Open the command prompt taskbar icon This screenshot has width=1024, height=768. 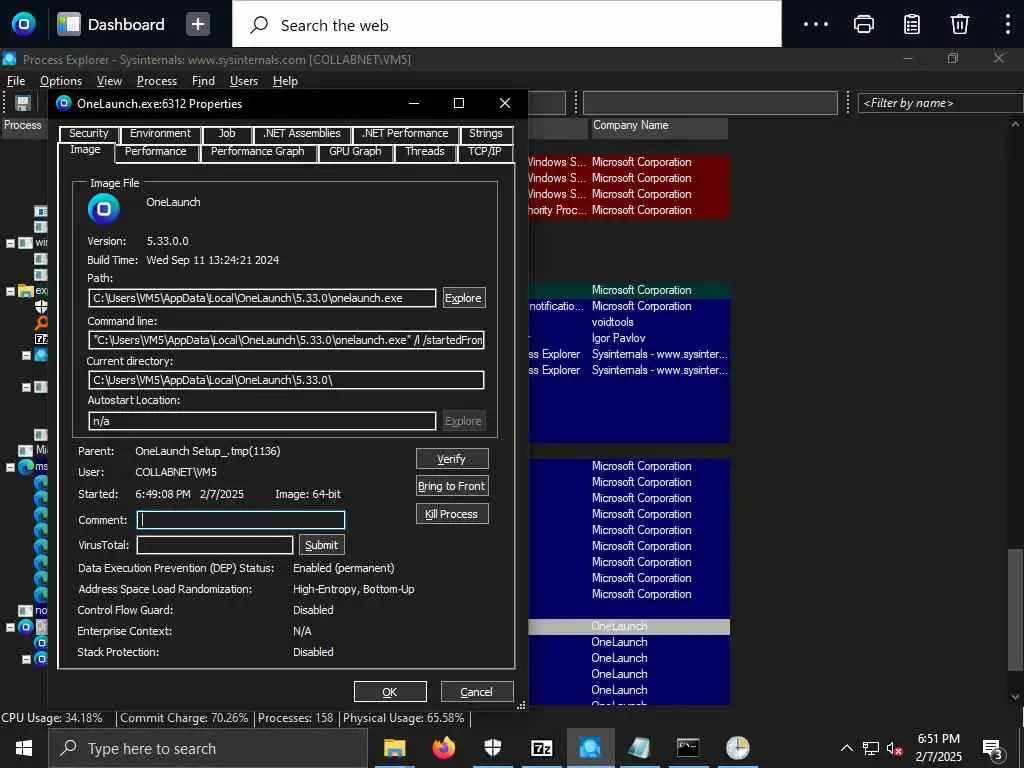click(688, 748)
